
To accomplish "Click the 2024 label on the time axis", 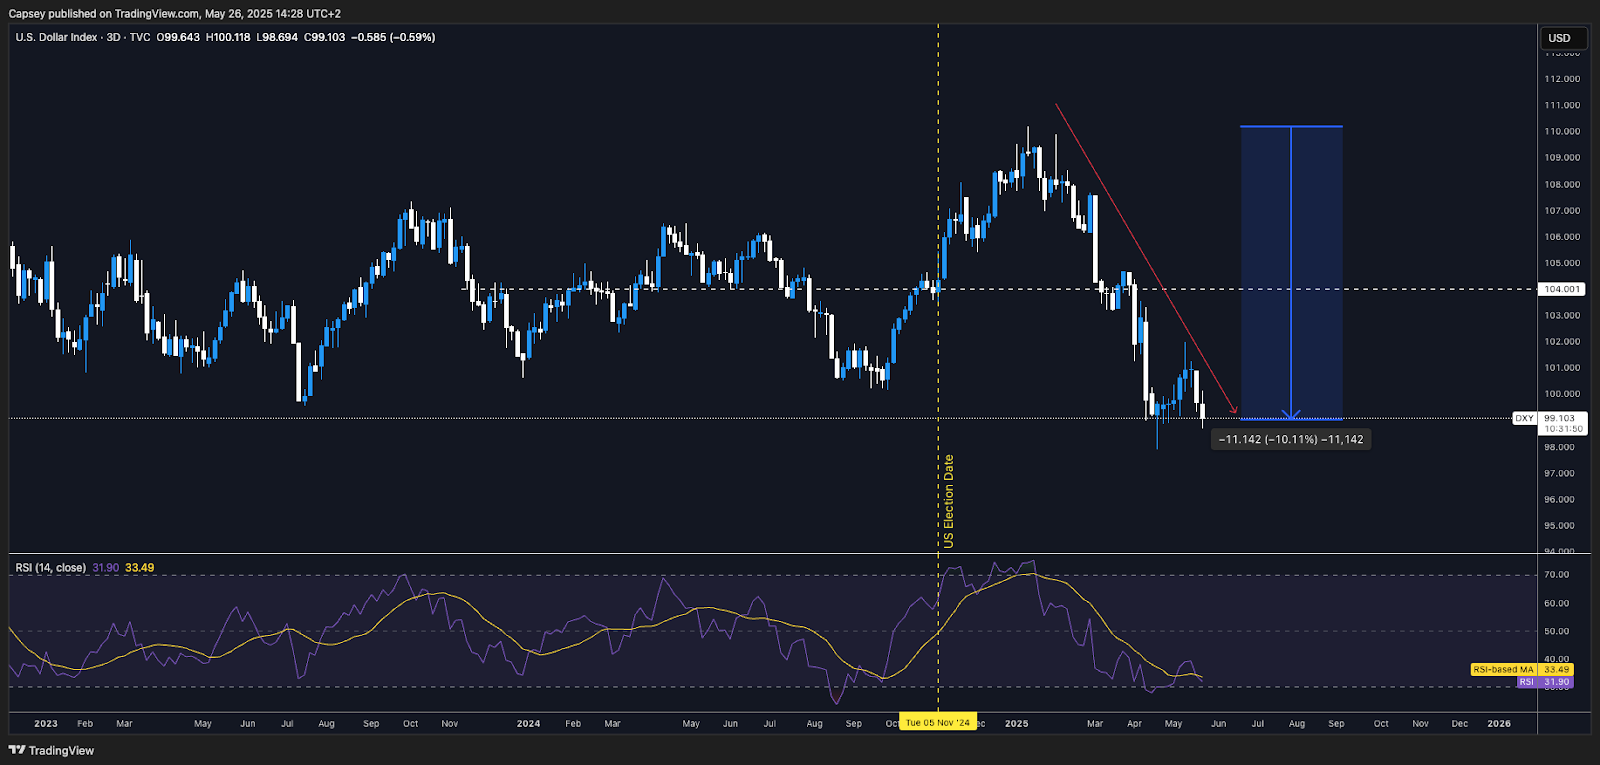I will tap(528, 724).
